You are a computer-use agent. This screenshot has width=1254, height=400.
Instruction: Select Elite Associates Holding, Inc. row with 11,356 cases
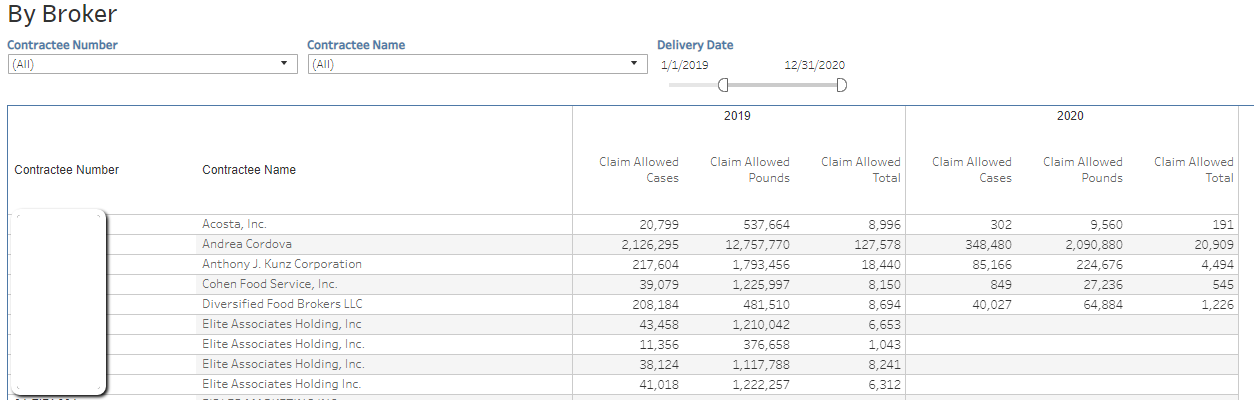click(283, 345)
